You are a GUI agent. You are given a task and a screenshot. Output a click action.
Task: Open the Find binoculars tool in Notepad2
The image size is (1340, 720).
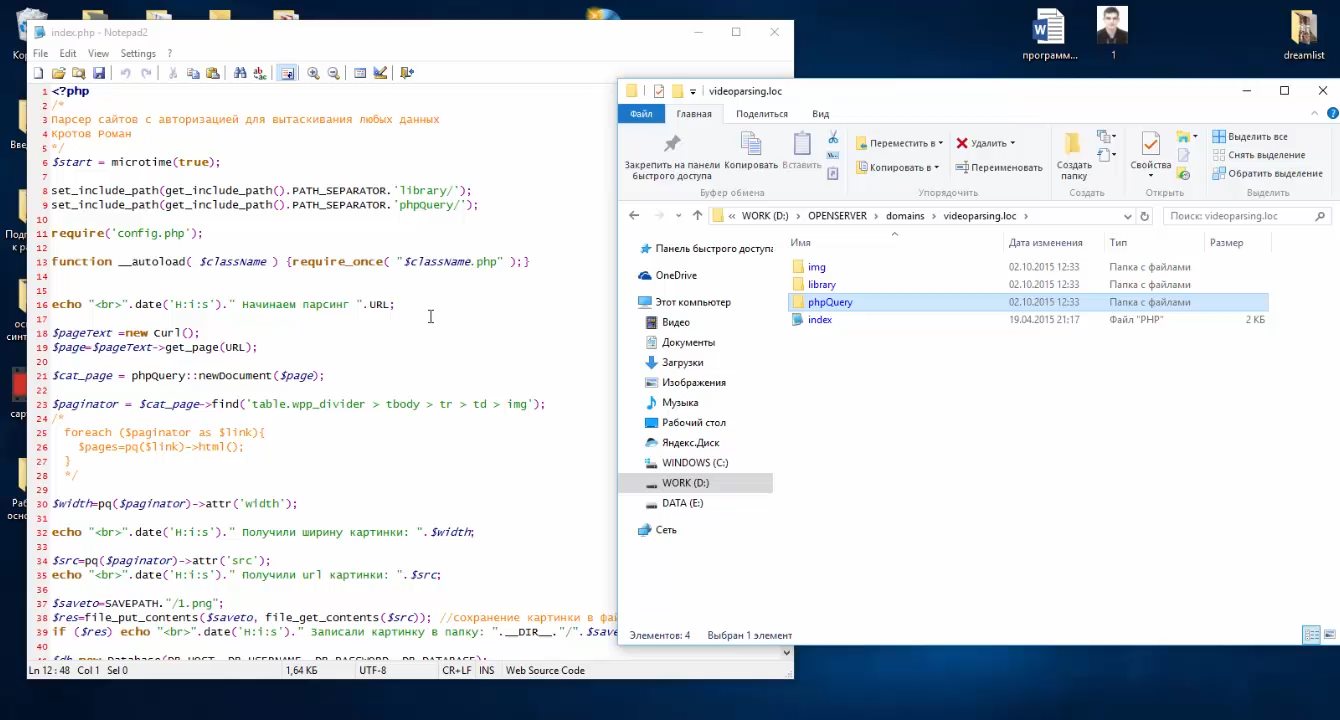(240, 73)
